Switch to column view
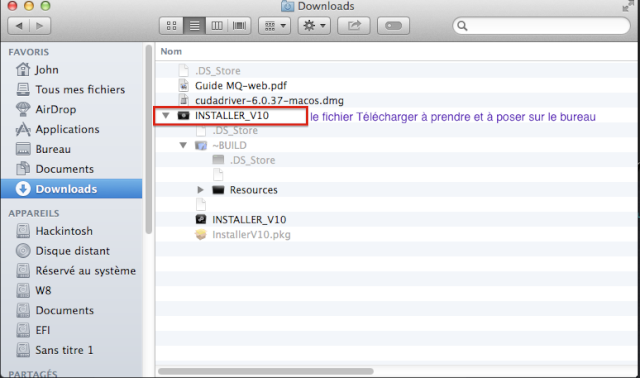Image resolution: width=640 pixels, height=378 pixels. pos(217,26)
